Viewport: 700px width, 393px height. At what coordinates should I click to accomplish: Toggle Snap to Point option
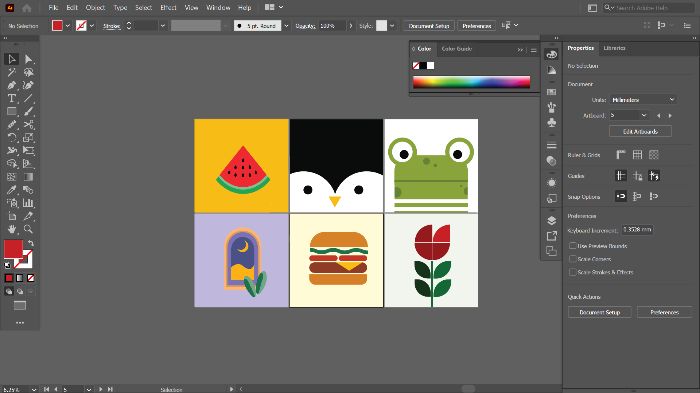(621, 196)
